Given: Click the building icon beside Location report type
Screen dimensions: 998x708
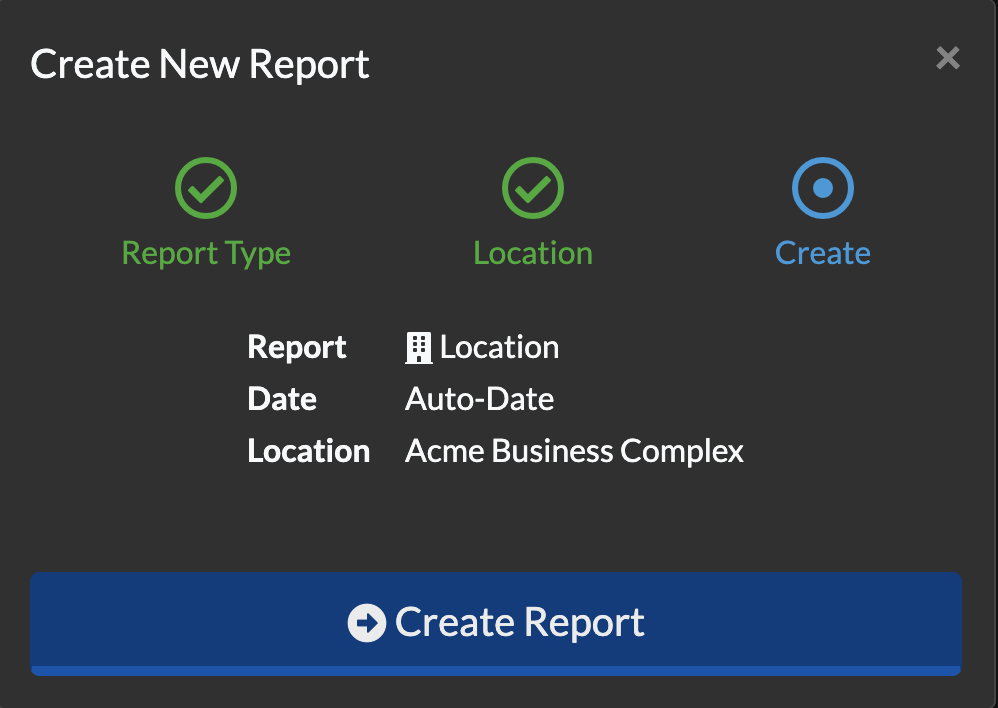Looking at the screenshot, I should point(419,346).
